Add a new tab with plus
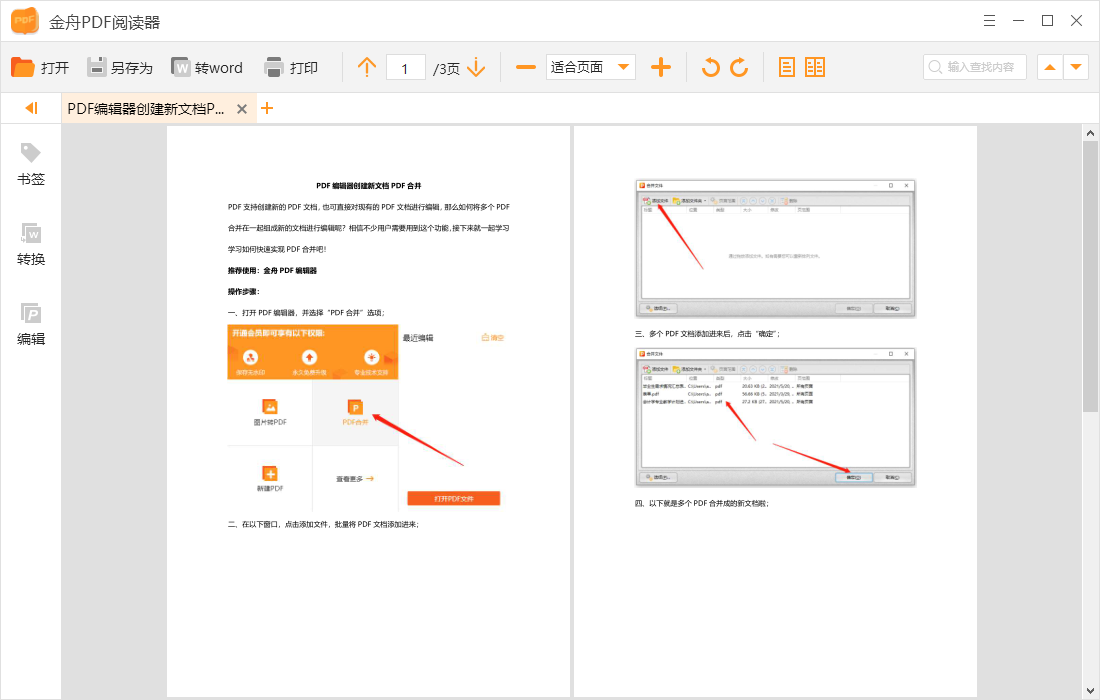Viewport: 1100px width, 700px height. 267,108
